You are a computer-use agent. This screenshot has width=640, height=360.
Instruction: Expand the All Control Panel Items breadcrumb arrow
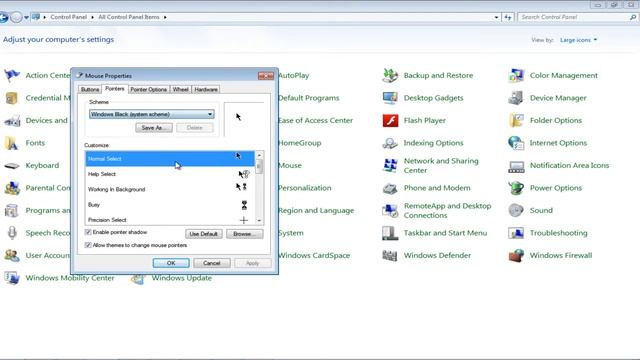[165, 17]
